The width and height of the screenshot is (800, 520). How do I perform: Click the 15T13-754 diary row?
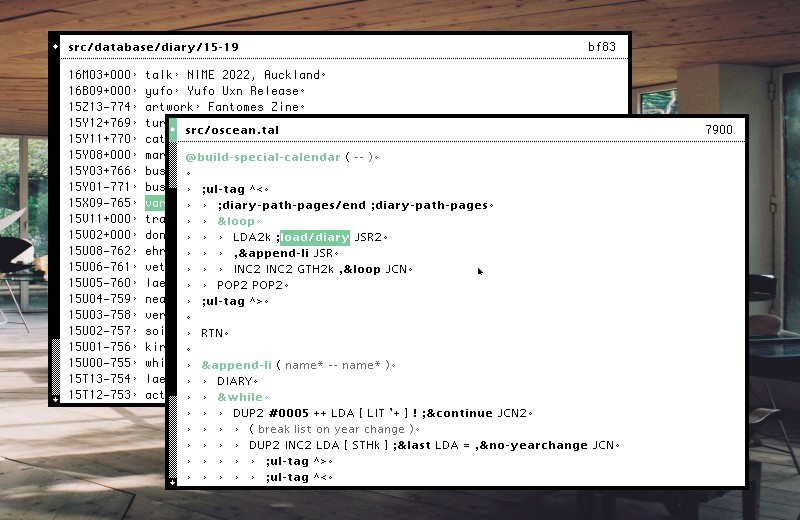[x=116, y=379]
